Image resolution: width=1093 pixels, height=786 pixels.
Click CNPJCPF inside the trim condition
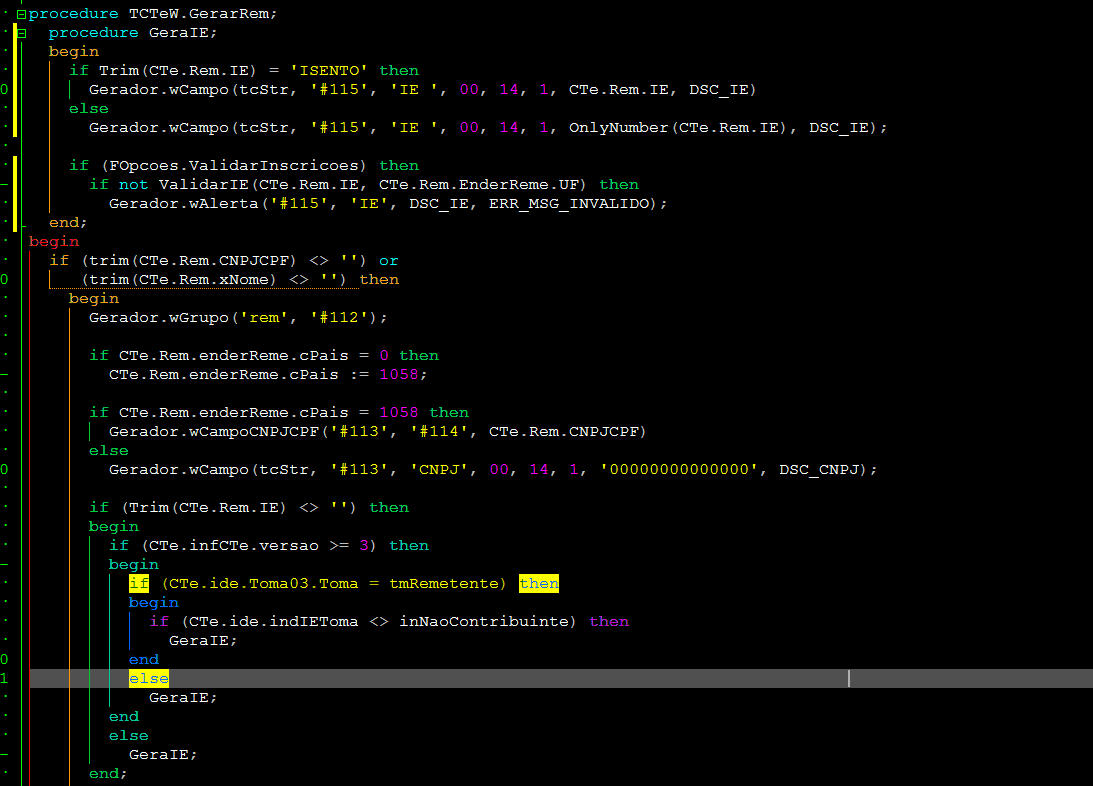pyautogui.click(x=254, y=261)
